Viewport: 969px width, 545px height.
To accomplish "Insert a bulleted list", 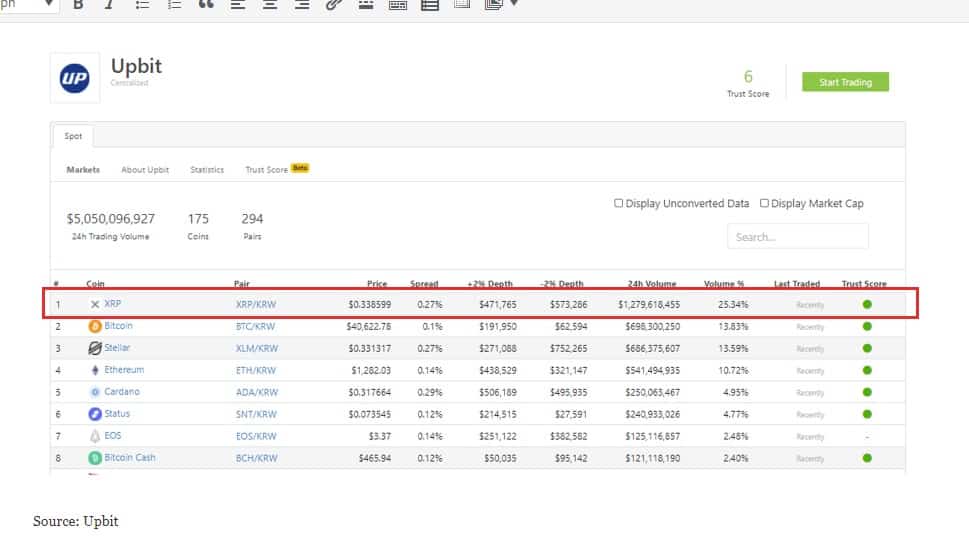I will [142, 5].
